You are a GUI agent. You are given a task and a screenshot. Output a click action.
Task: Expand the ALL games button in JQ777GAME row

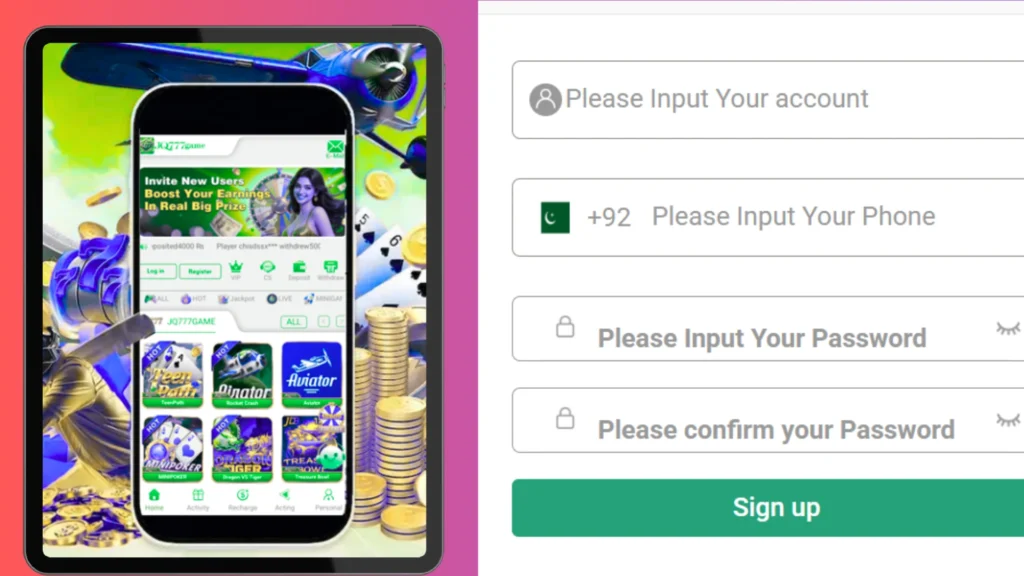point(293,321)
